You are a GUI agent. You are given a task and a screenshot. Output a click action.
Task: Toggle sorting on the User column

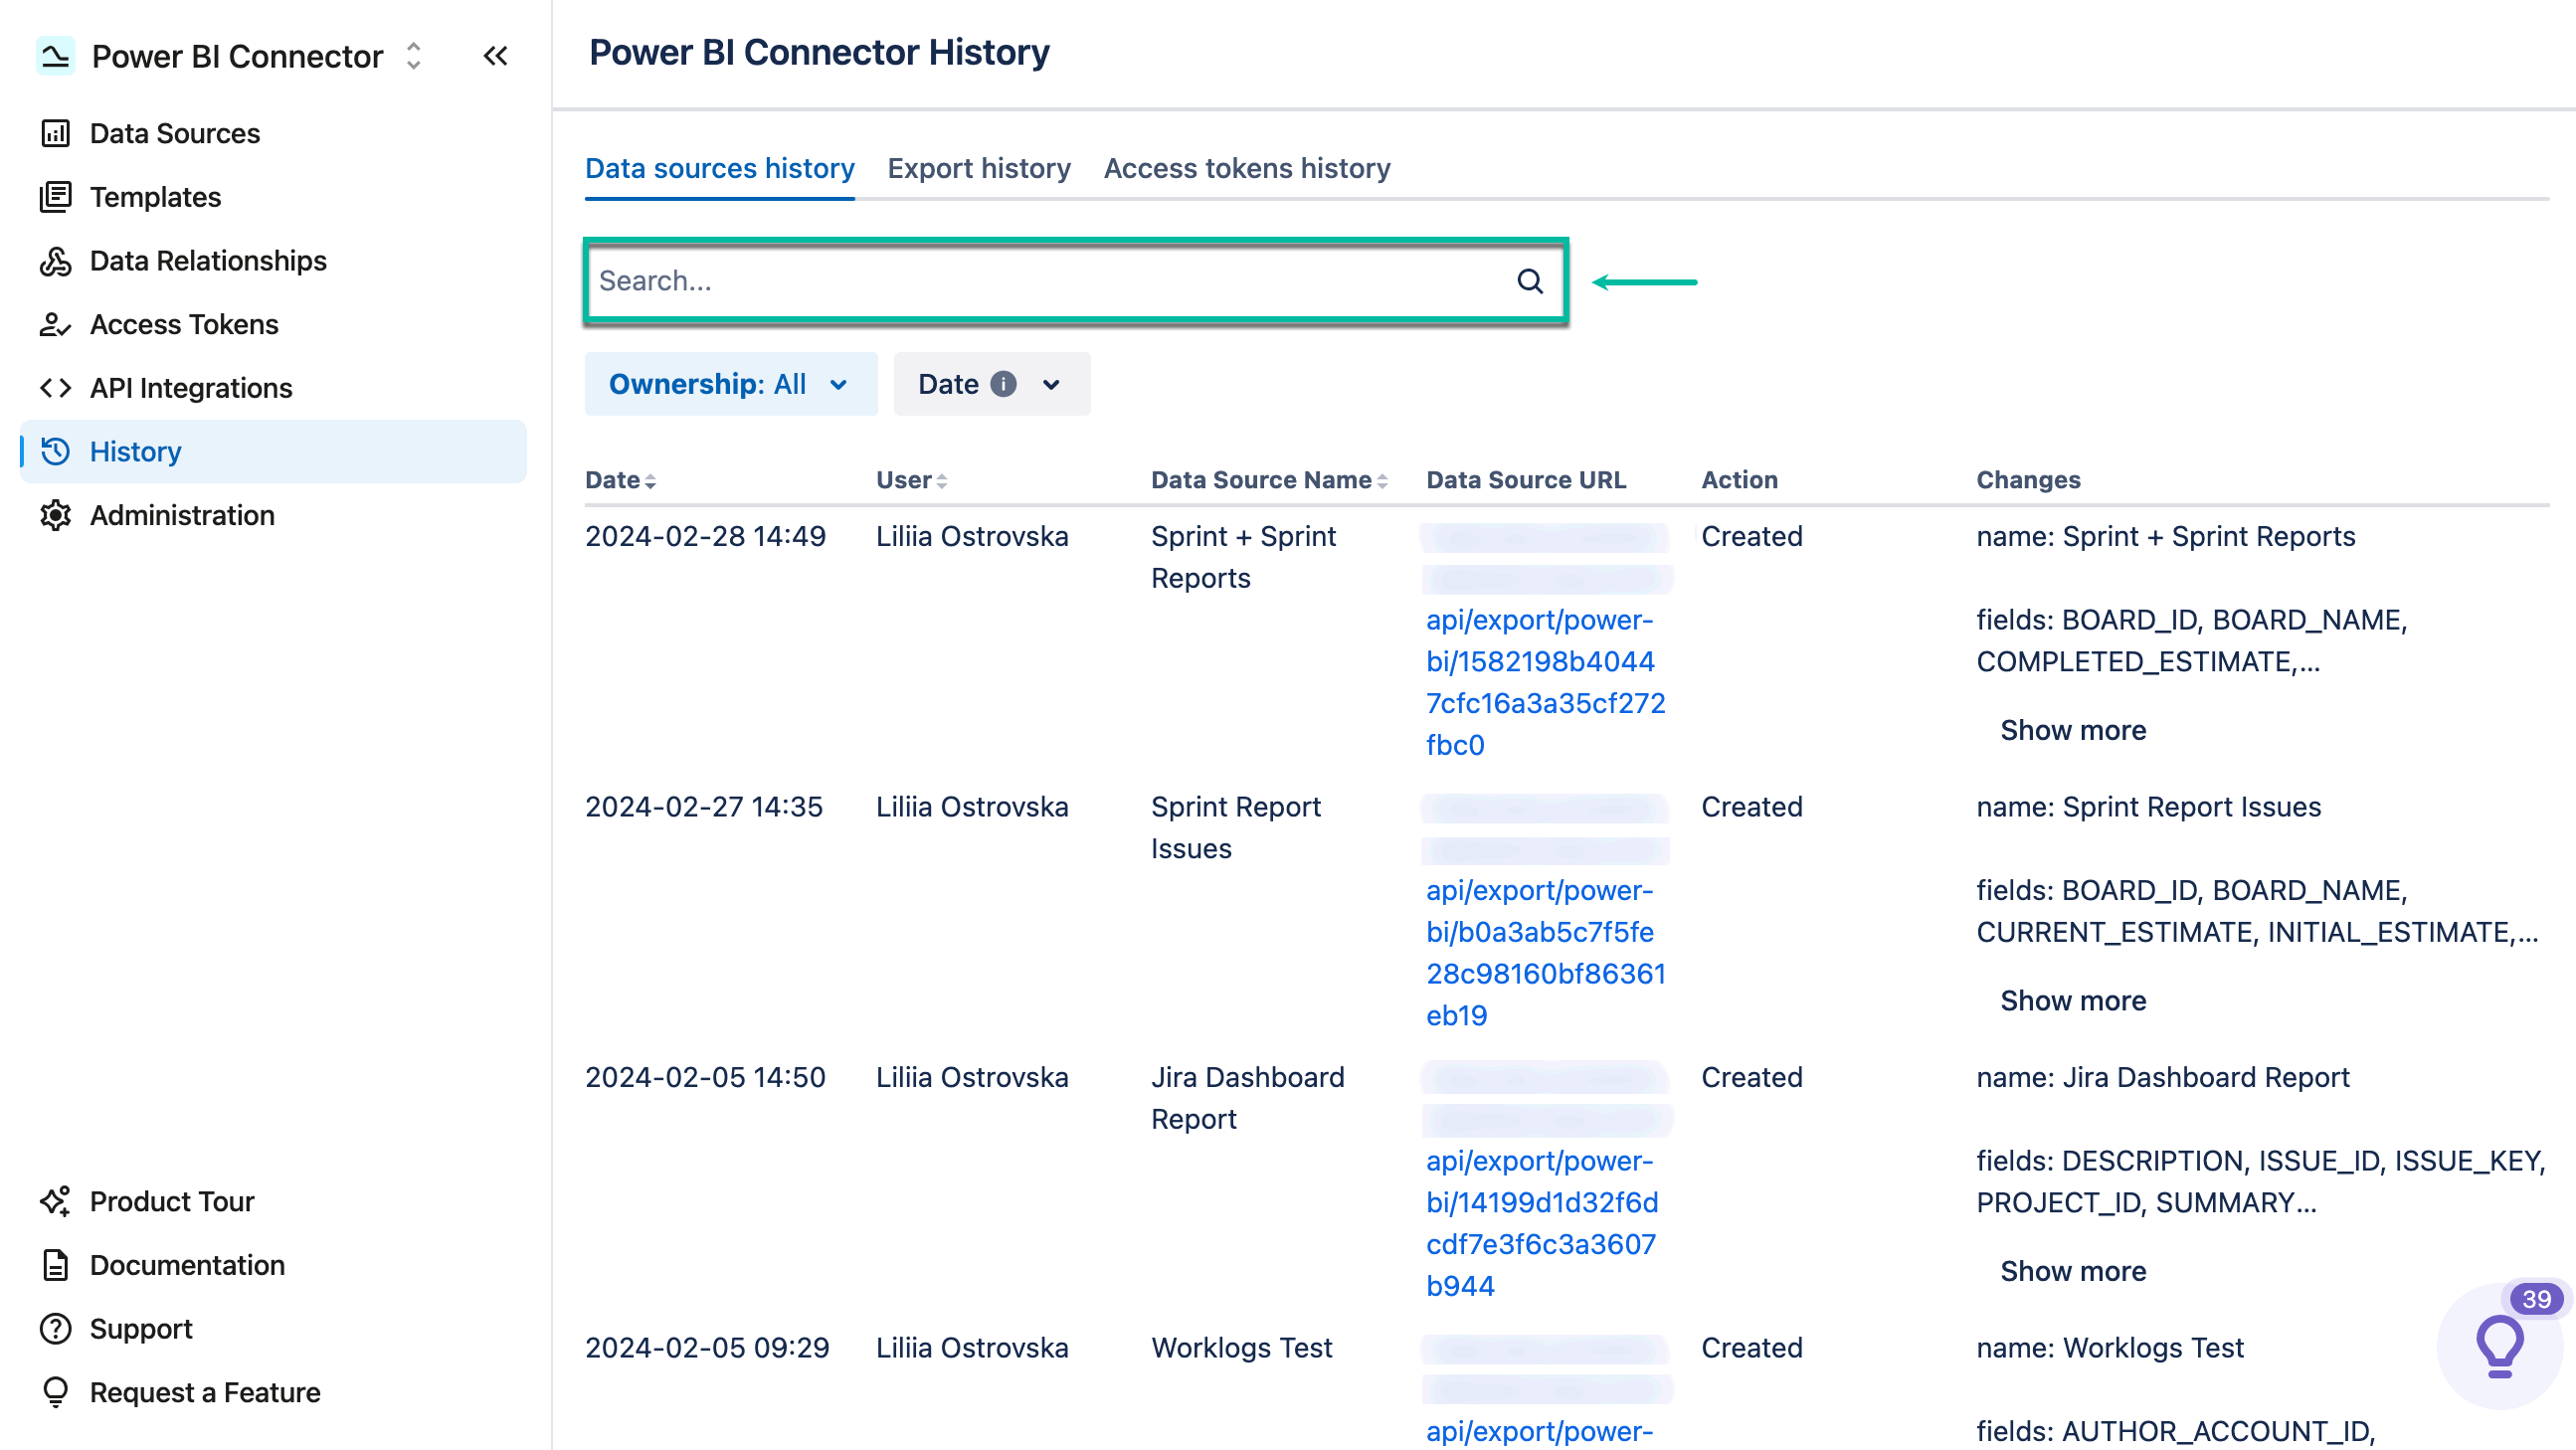[x=943, y=480]
